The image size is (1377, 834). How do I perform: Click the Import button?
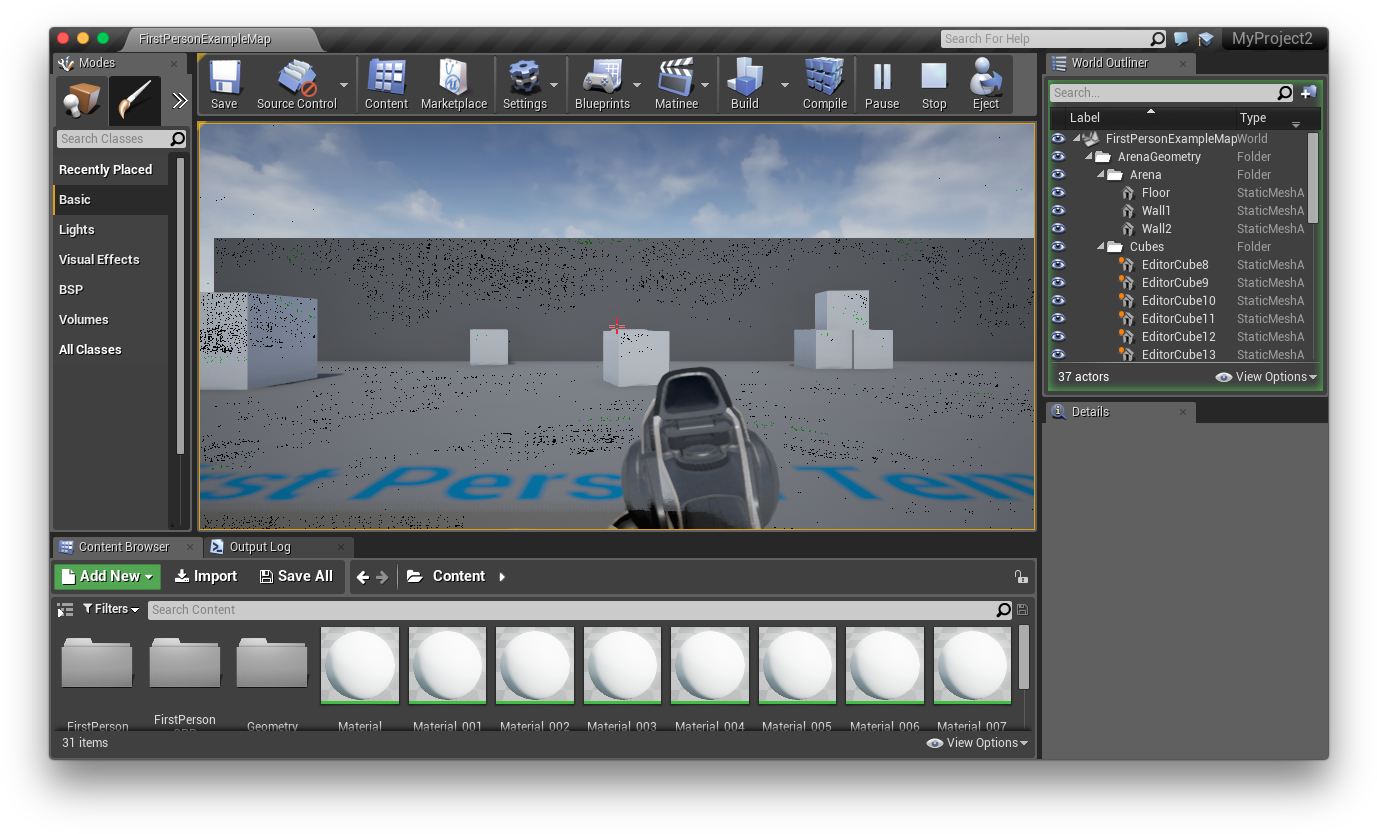click(x=206, y=576)
